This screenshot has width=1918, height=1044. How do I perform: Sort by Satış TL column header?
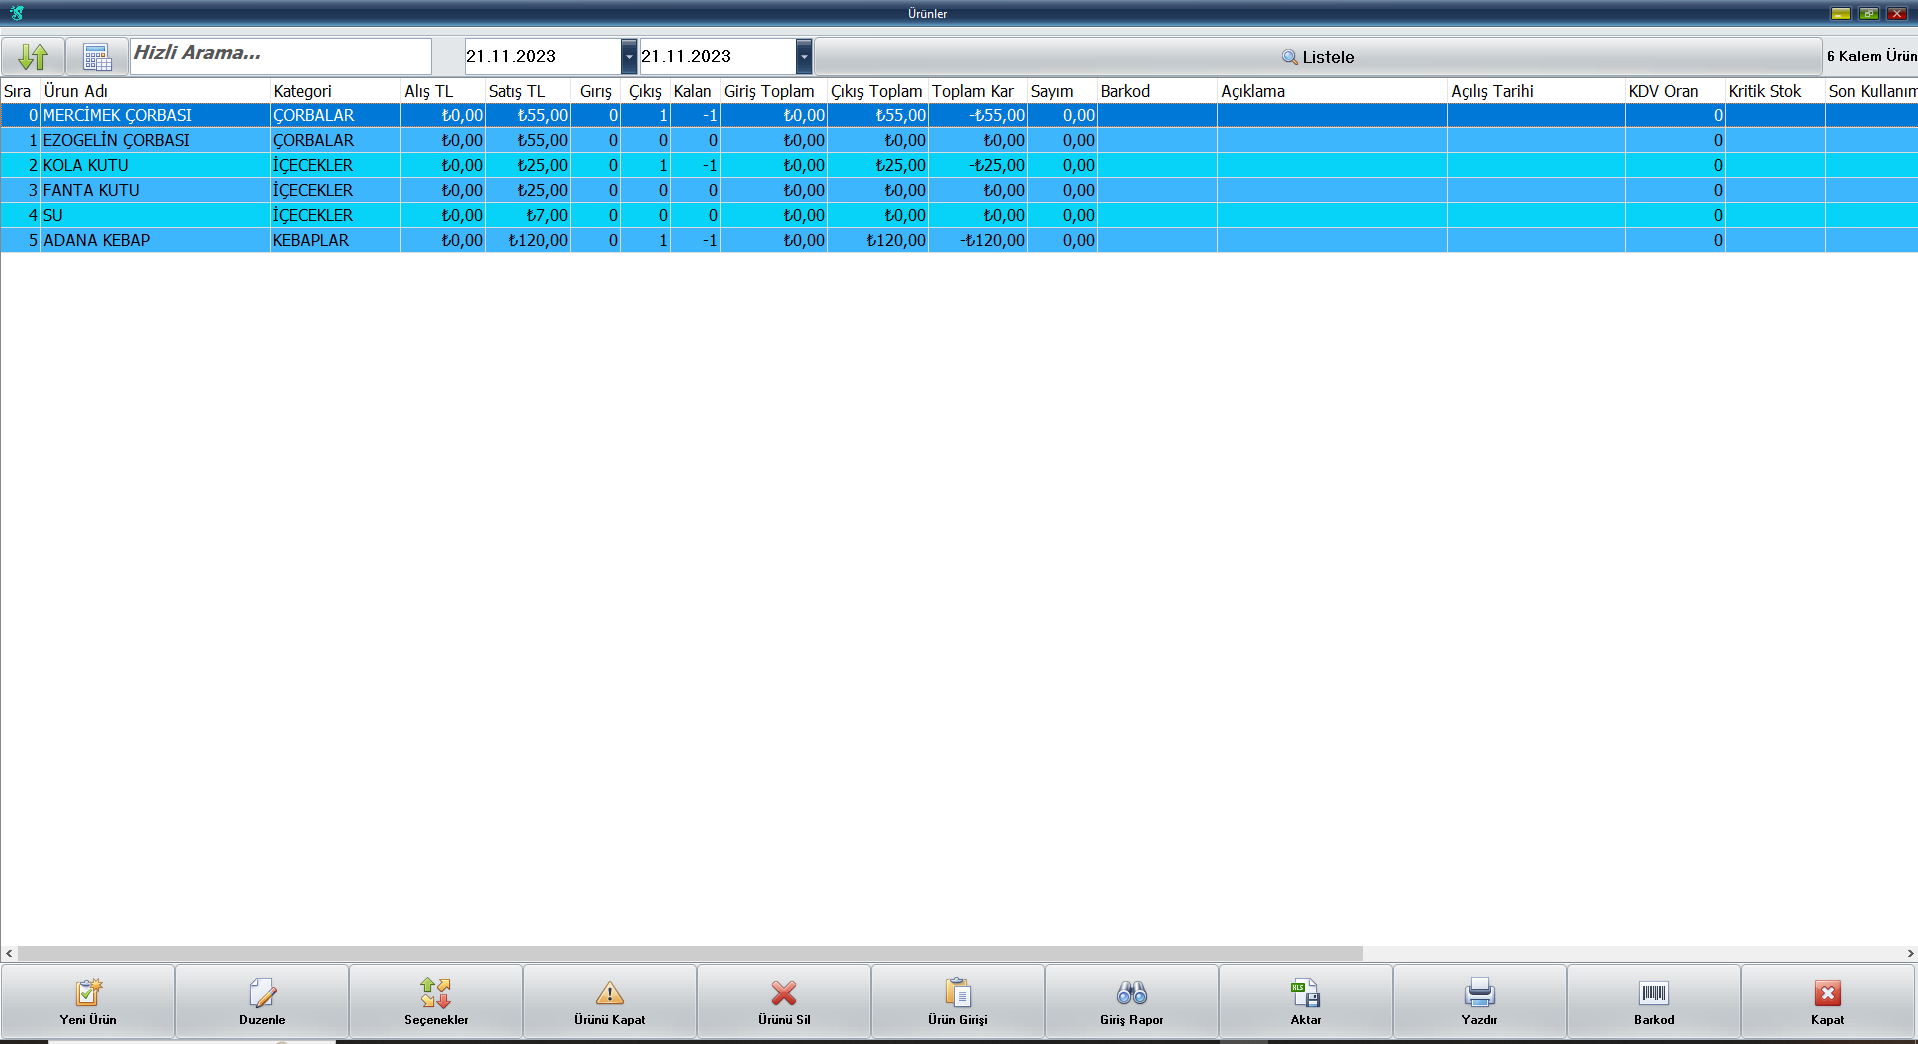tap(528, 91)
